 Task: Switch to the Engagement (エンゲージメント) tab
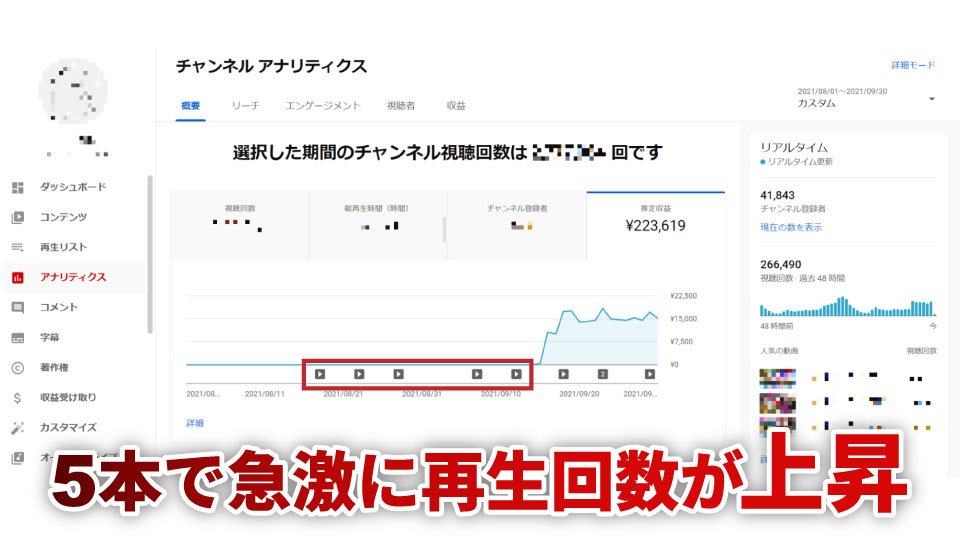point(323,105)
